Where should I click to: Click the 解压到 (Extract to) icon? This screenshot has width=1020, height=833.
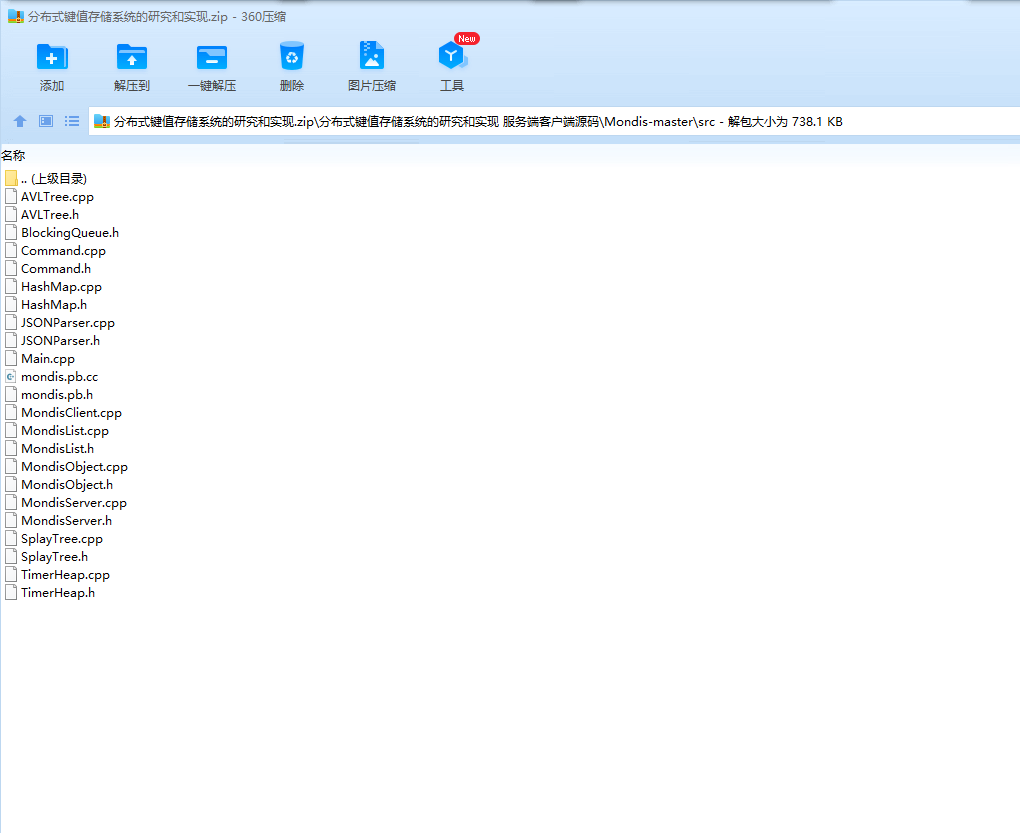click(132, 57)
